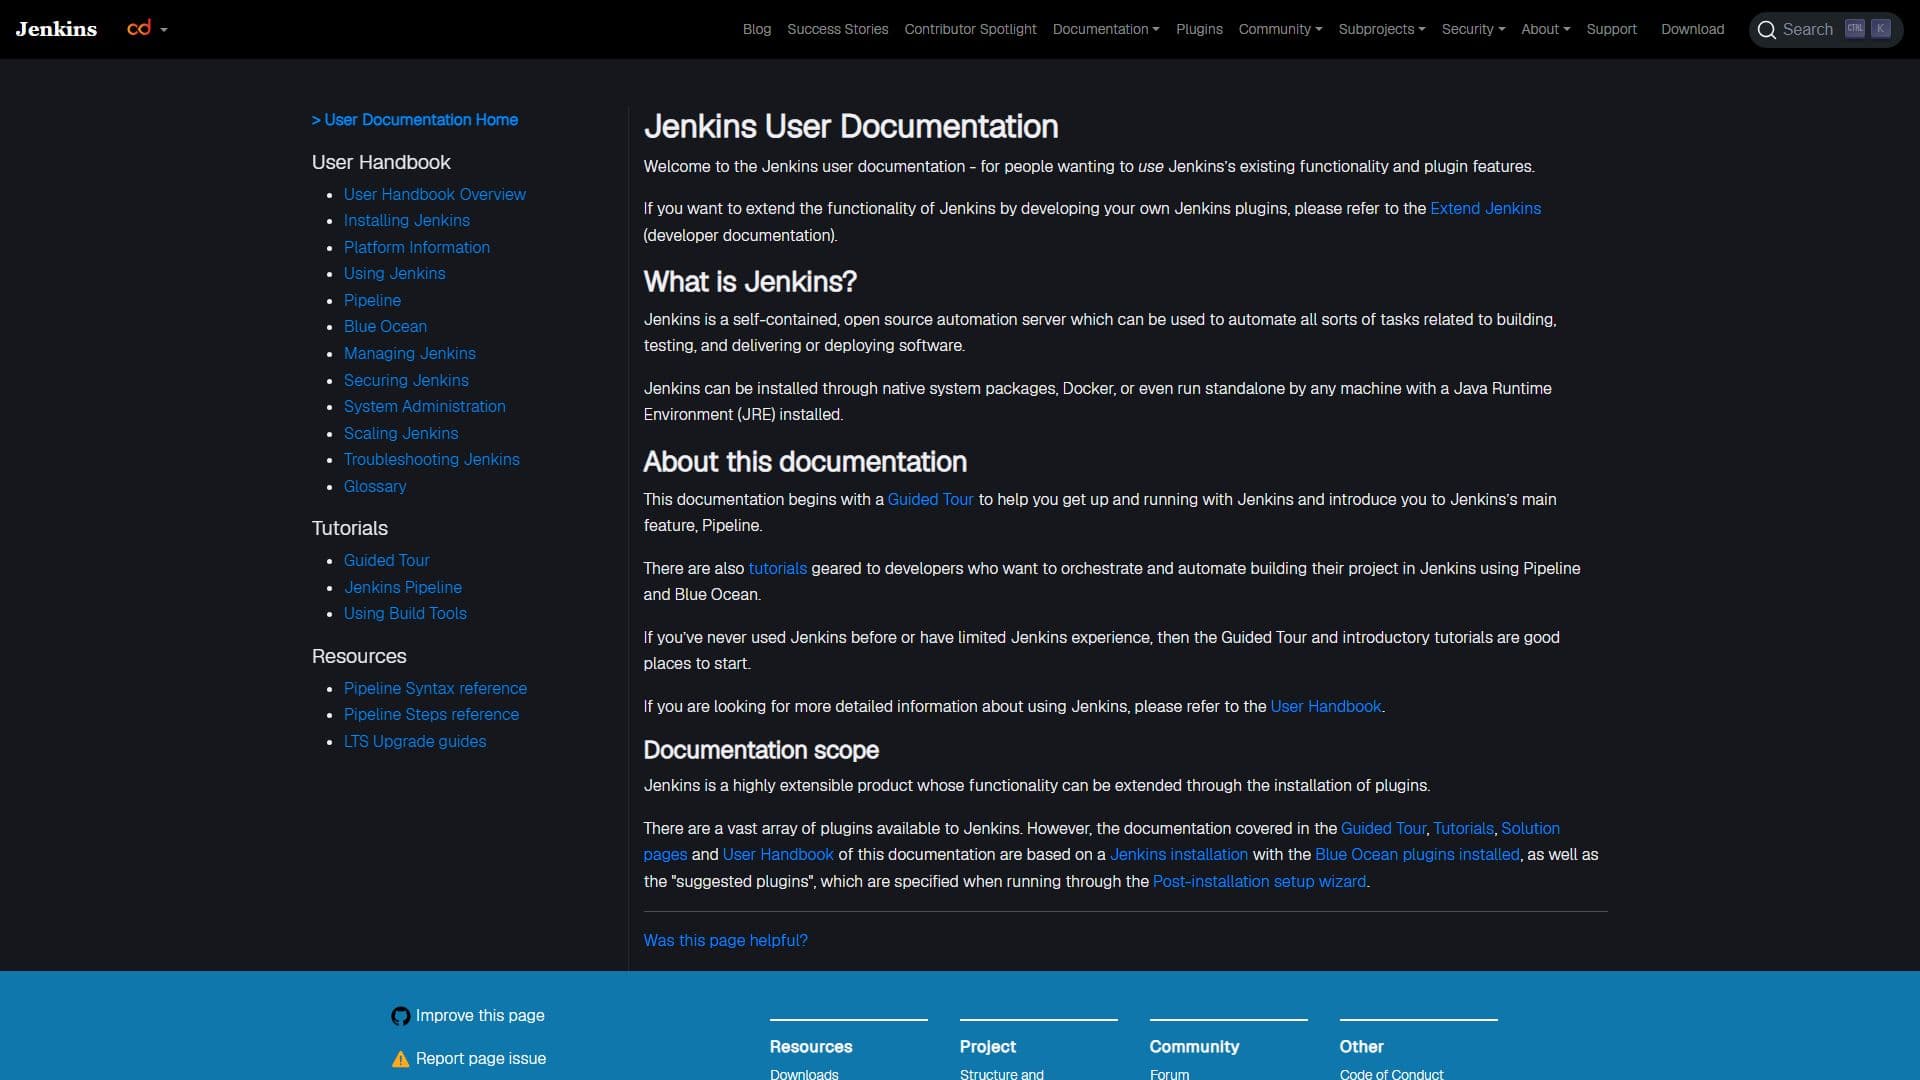Open the Support menu item
This screenshot has height=1080, width=1920.
[x=1611, y=29]
